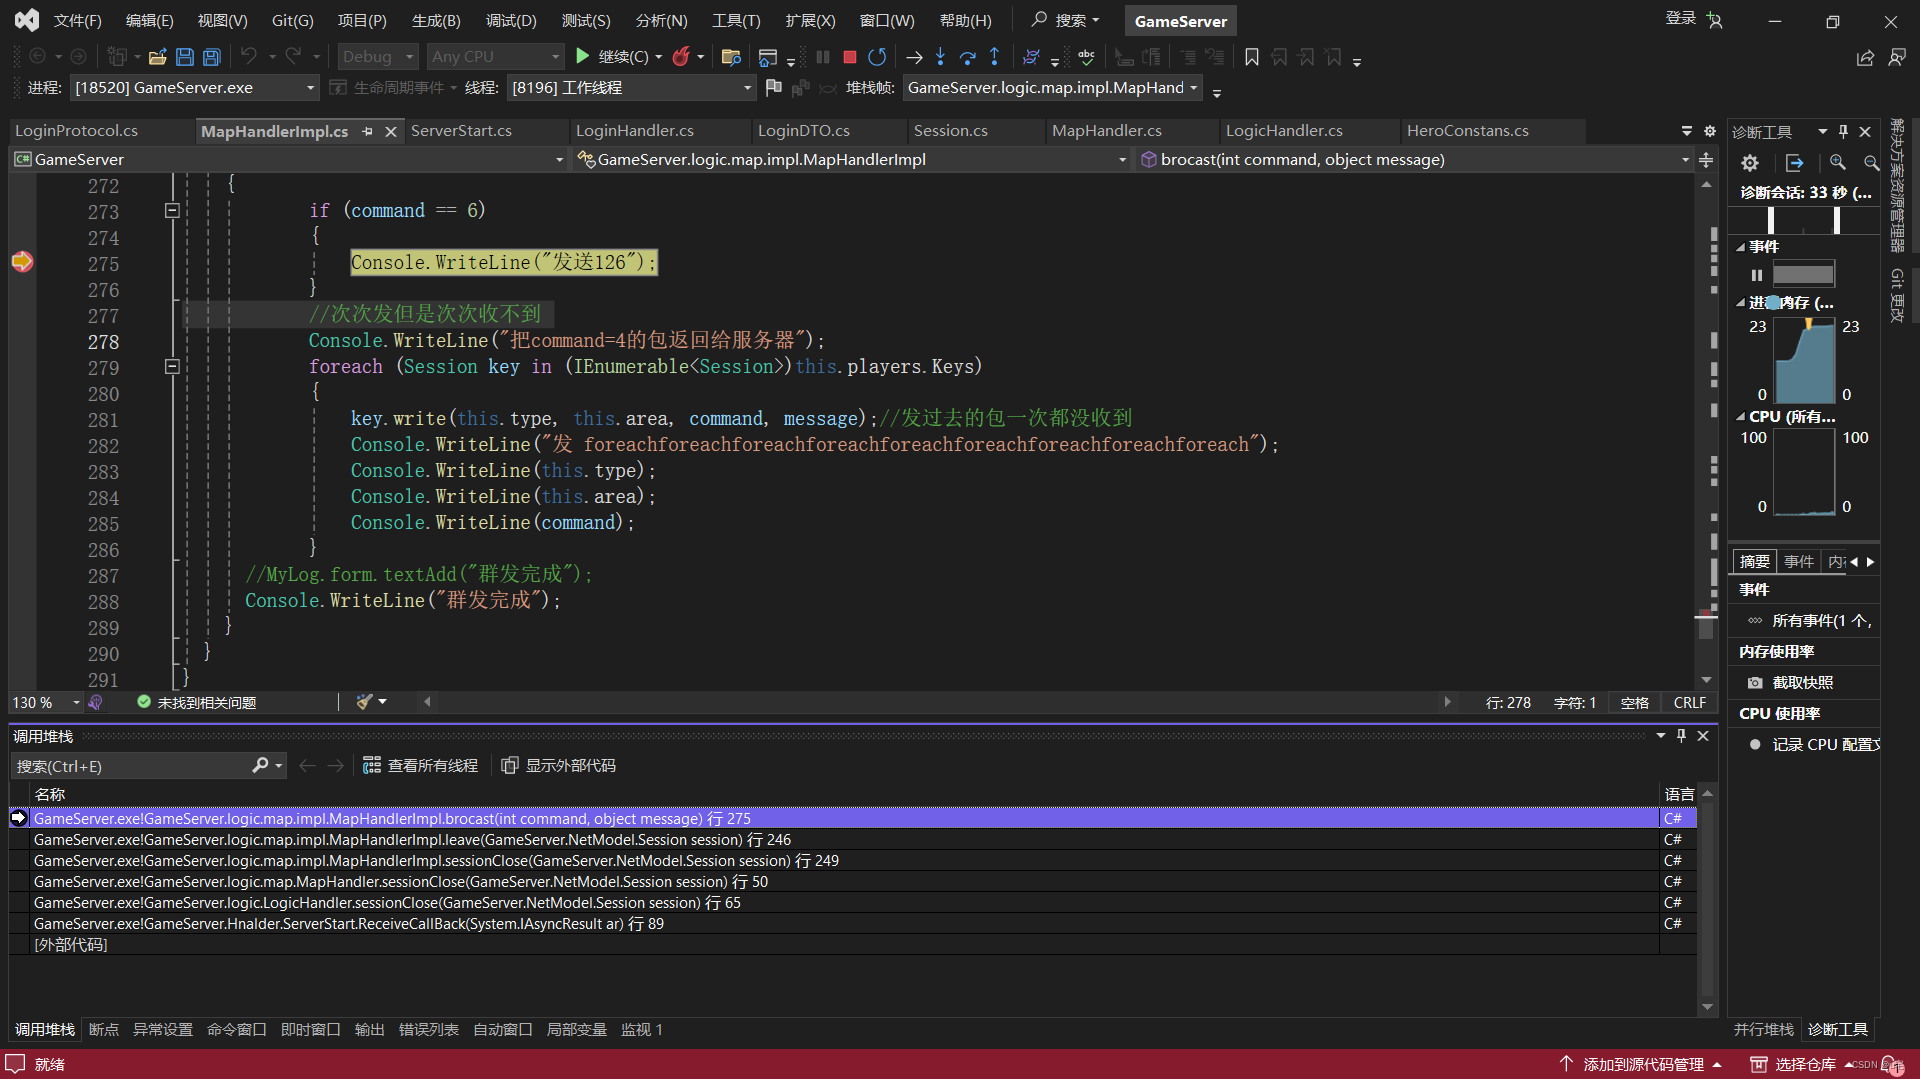The width and height of the screenshot is (1920, 1080).
Task: Toggle the breakpoint marker on line 275
Action: [22, 262]
